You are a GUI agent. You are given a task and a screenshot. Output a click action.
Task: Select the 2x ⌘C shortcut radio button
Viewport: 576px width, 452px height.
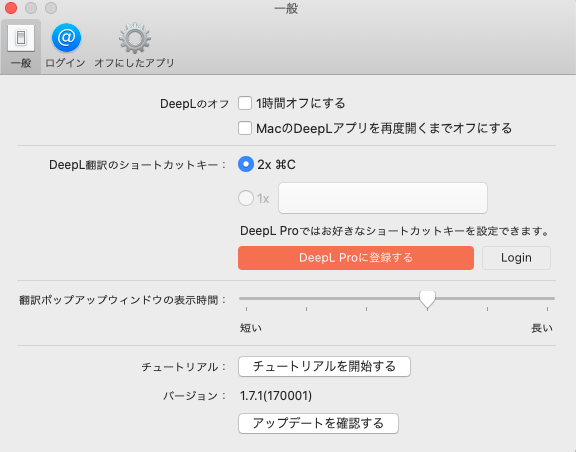point(246,164)
